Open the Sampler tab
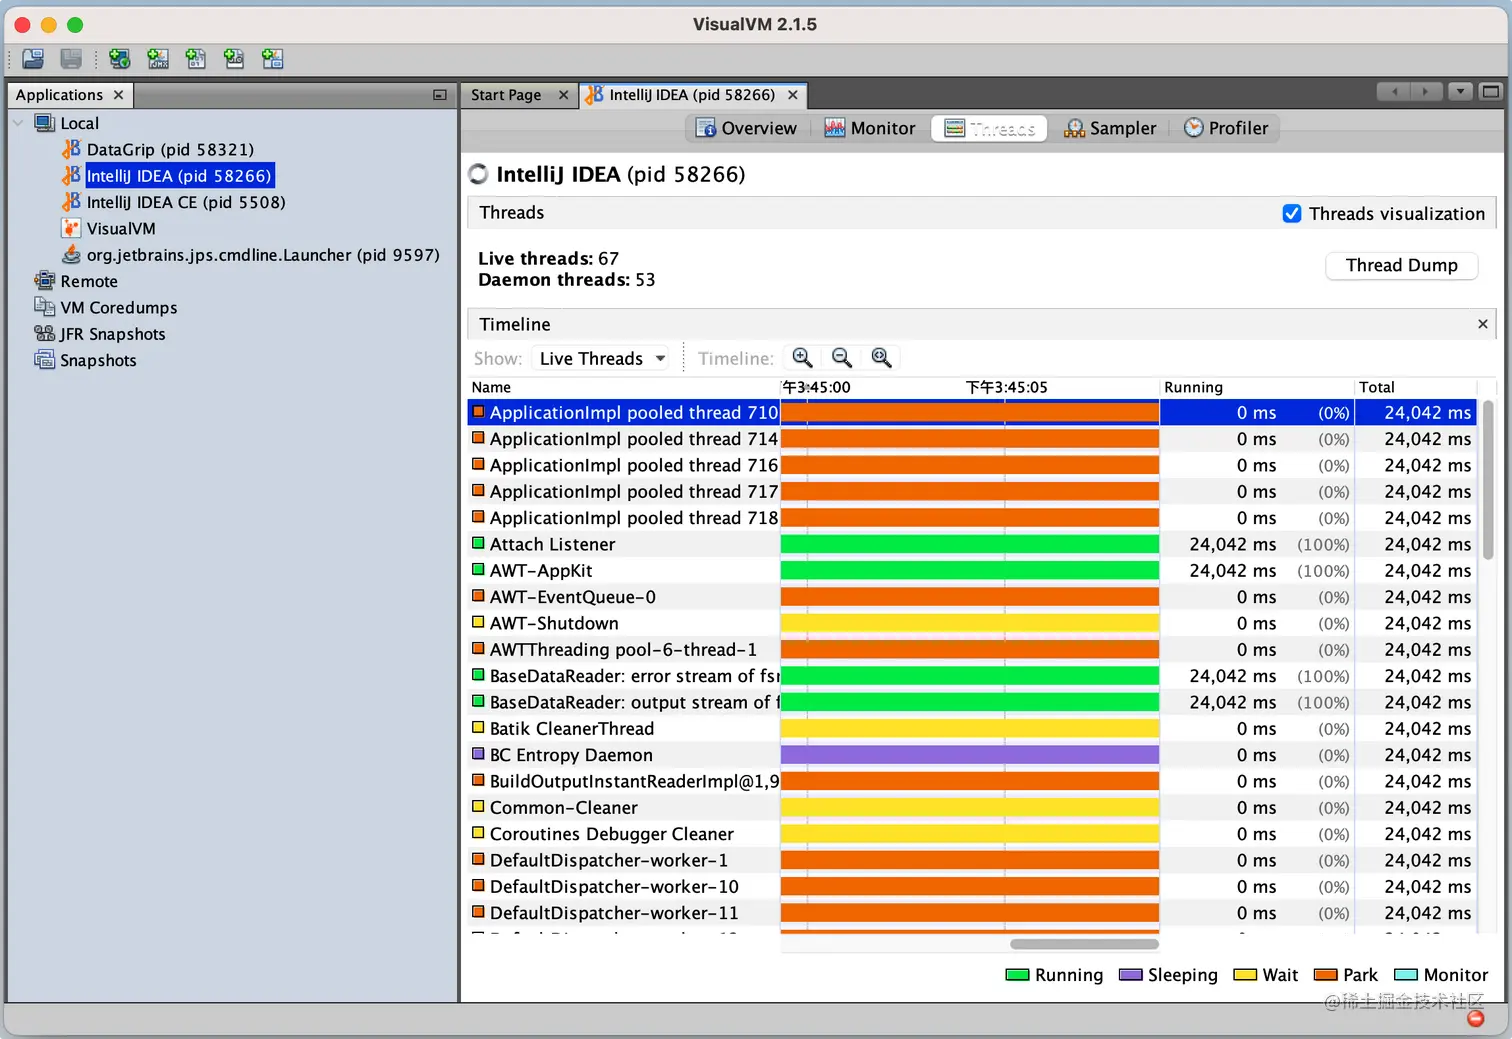Screen dimensions: 1512x1039 pos(1110,128)
